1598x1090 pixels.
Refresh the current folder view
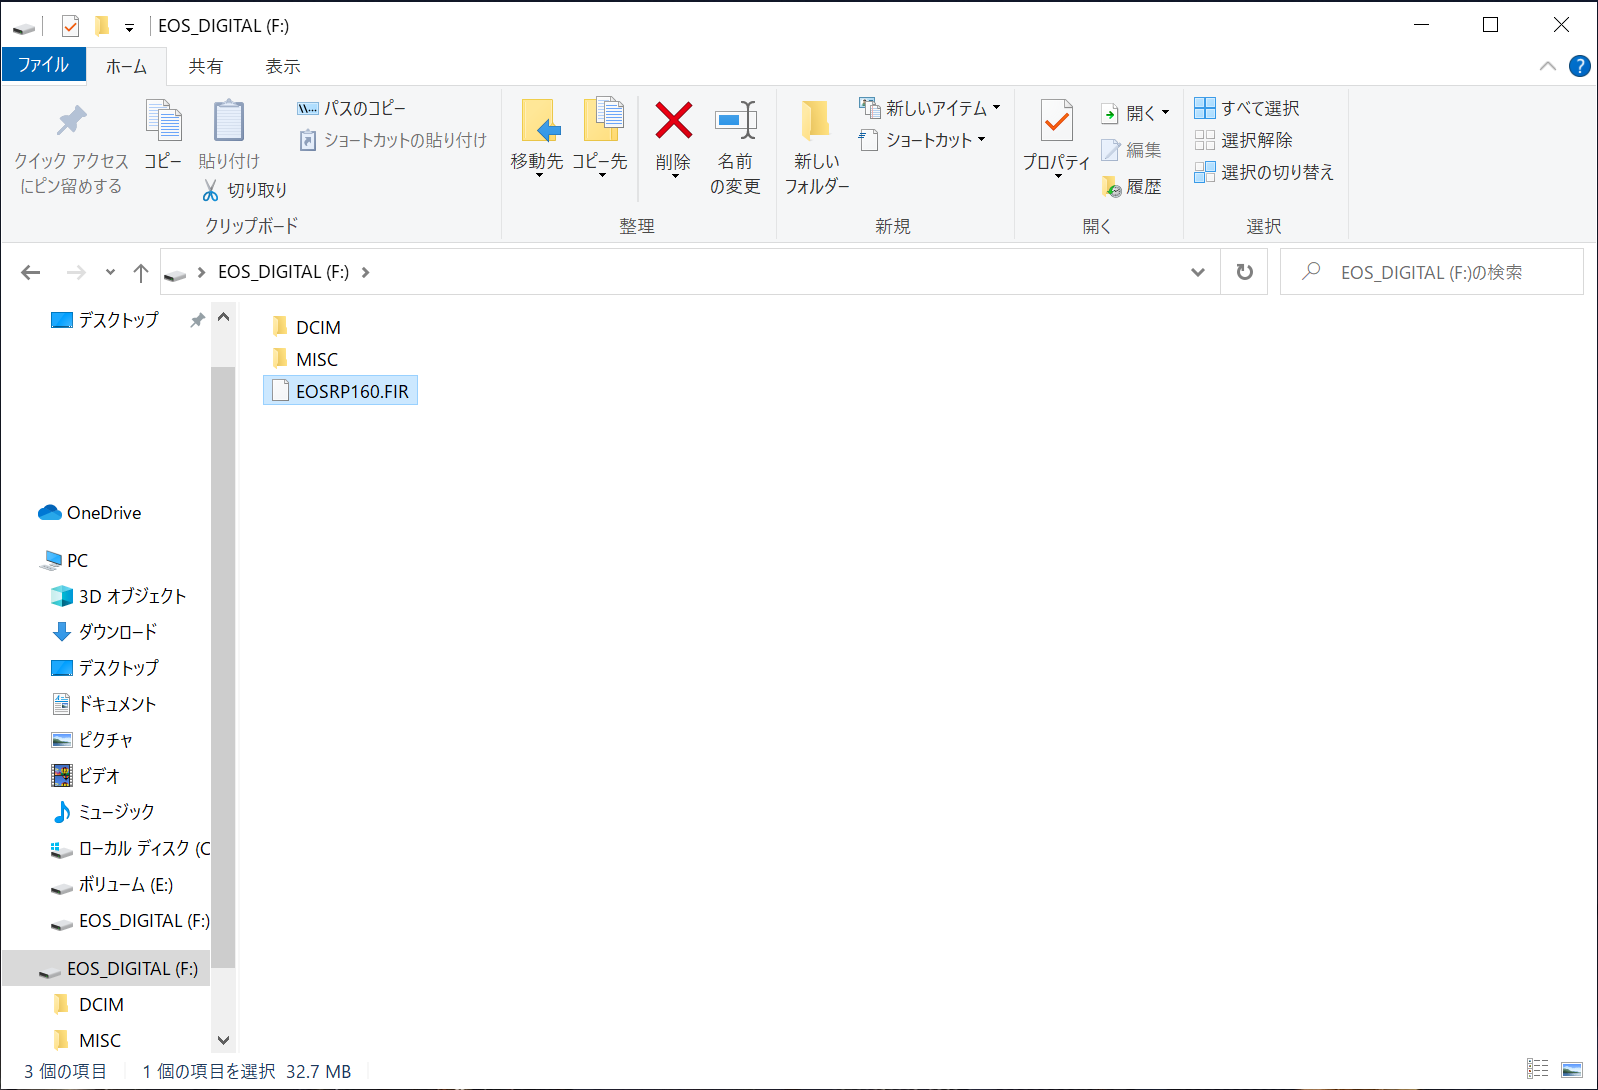pos(1244,272)
